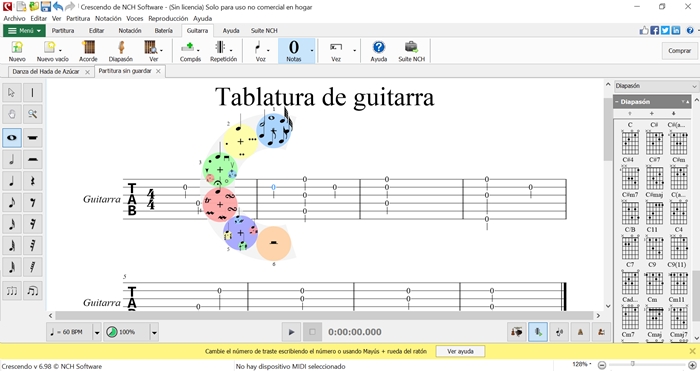Click the beamed notes button
This screenshot has width=700, height=371.
(x=33, y=291)
